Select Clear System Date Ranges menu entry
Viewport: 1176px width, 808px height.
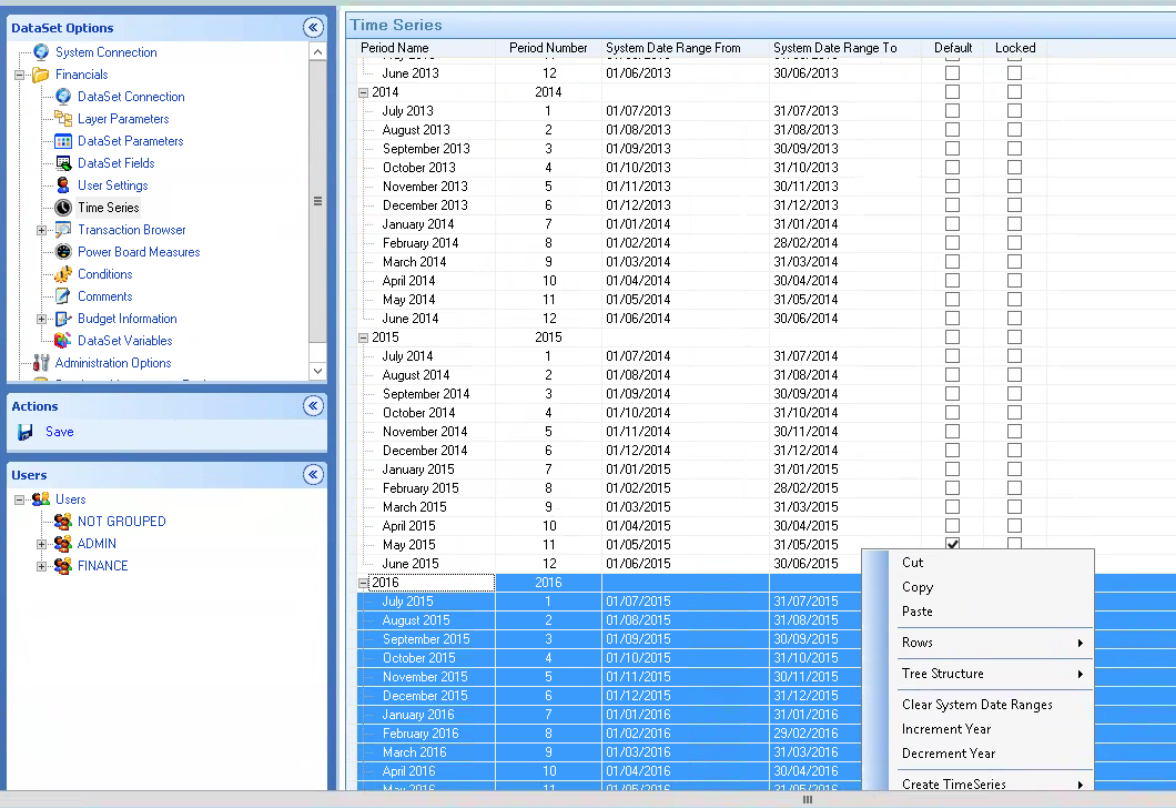click(976, 705)
